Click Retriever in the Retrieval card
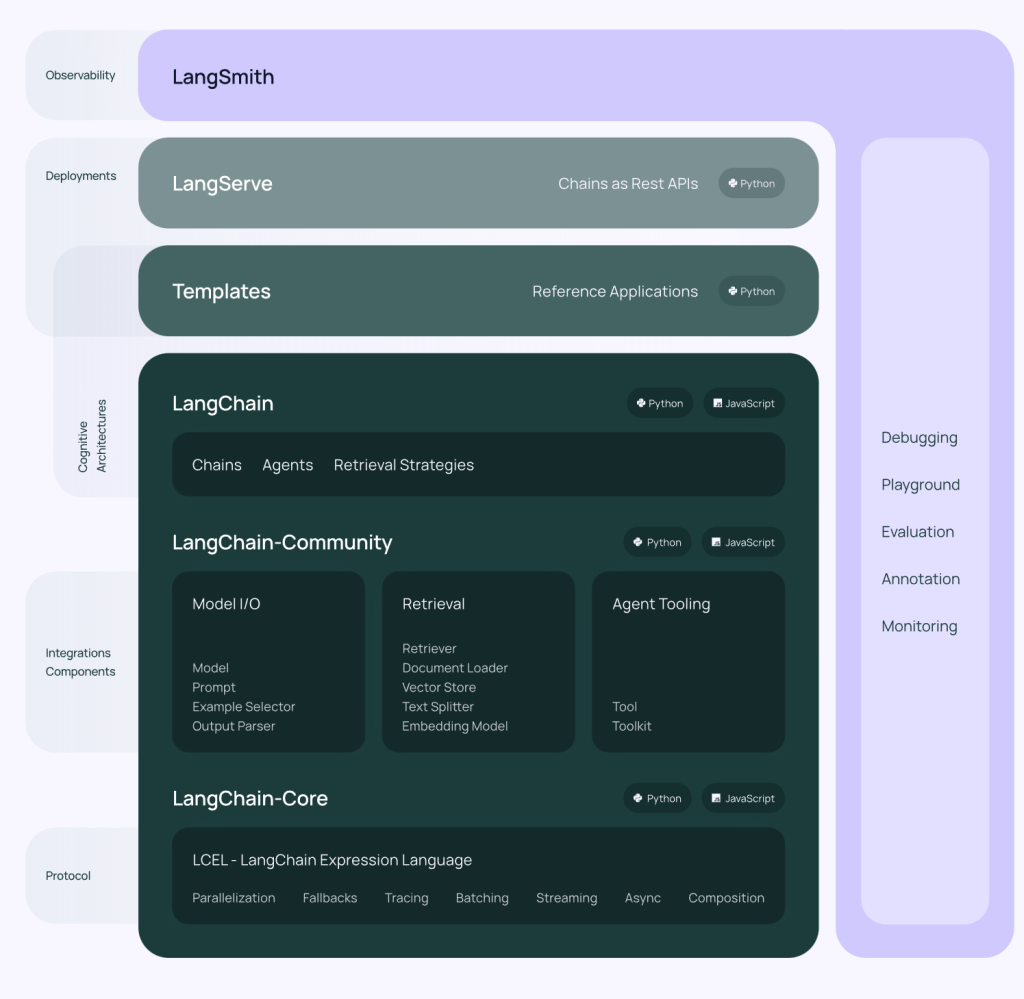 [429, 648]
